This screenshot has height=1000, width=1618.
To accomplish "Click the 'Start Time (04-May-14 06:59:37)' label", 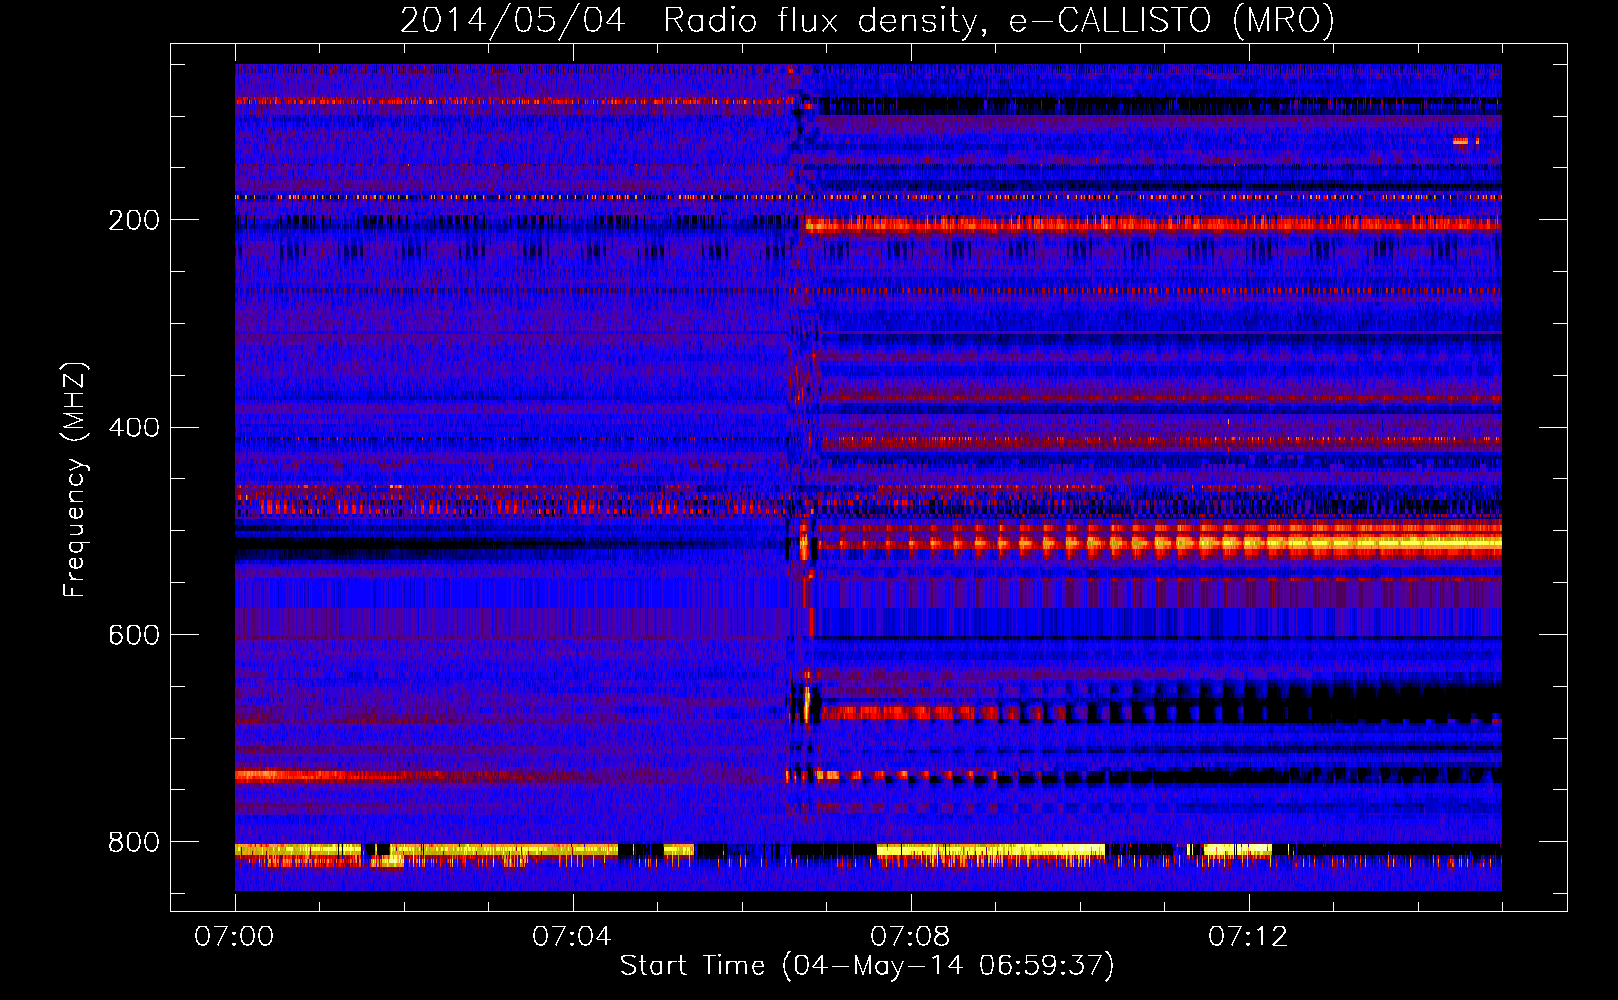I will pos(867,966).
